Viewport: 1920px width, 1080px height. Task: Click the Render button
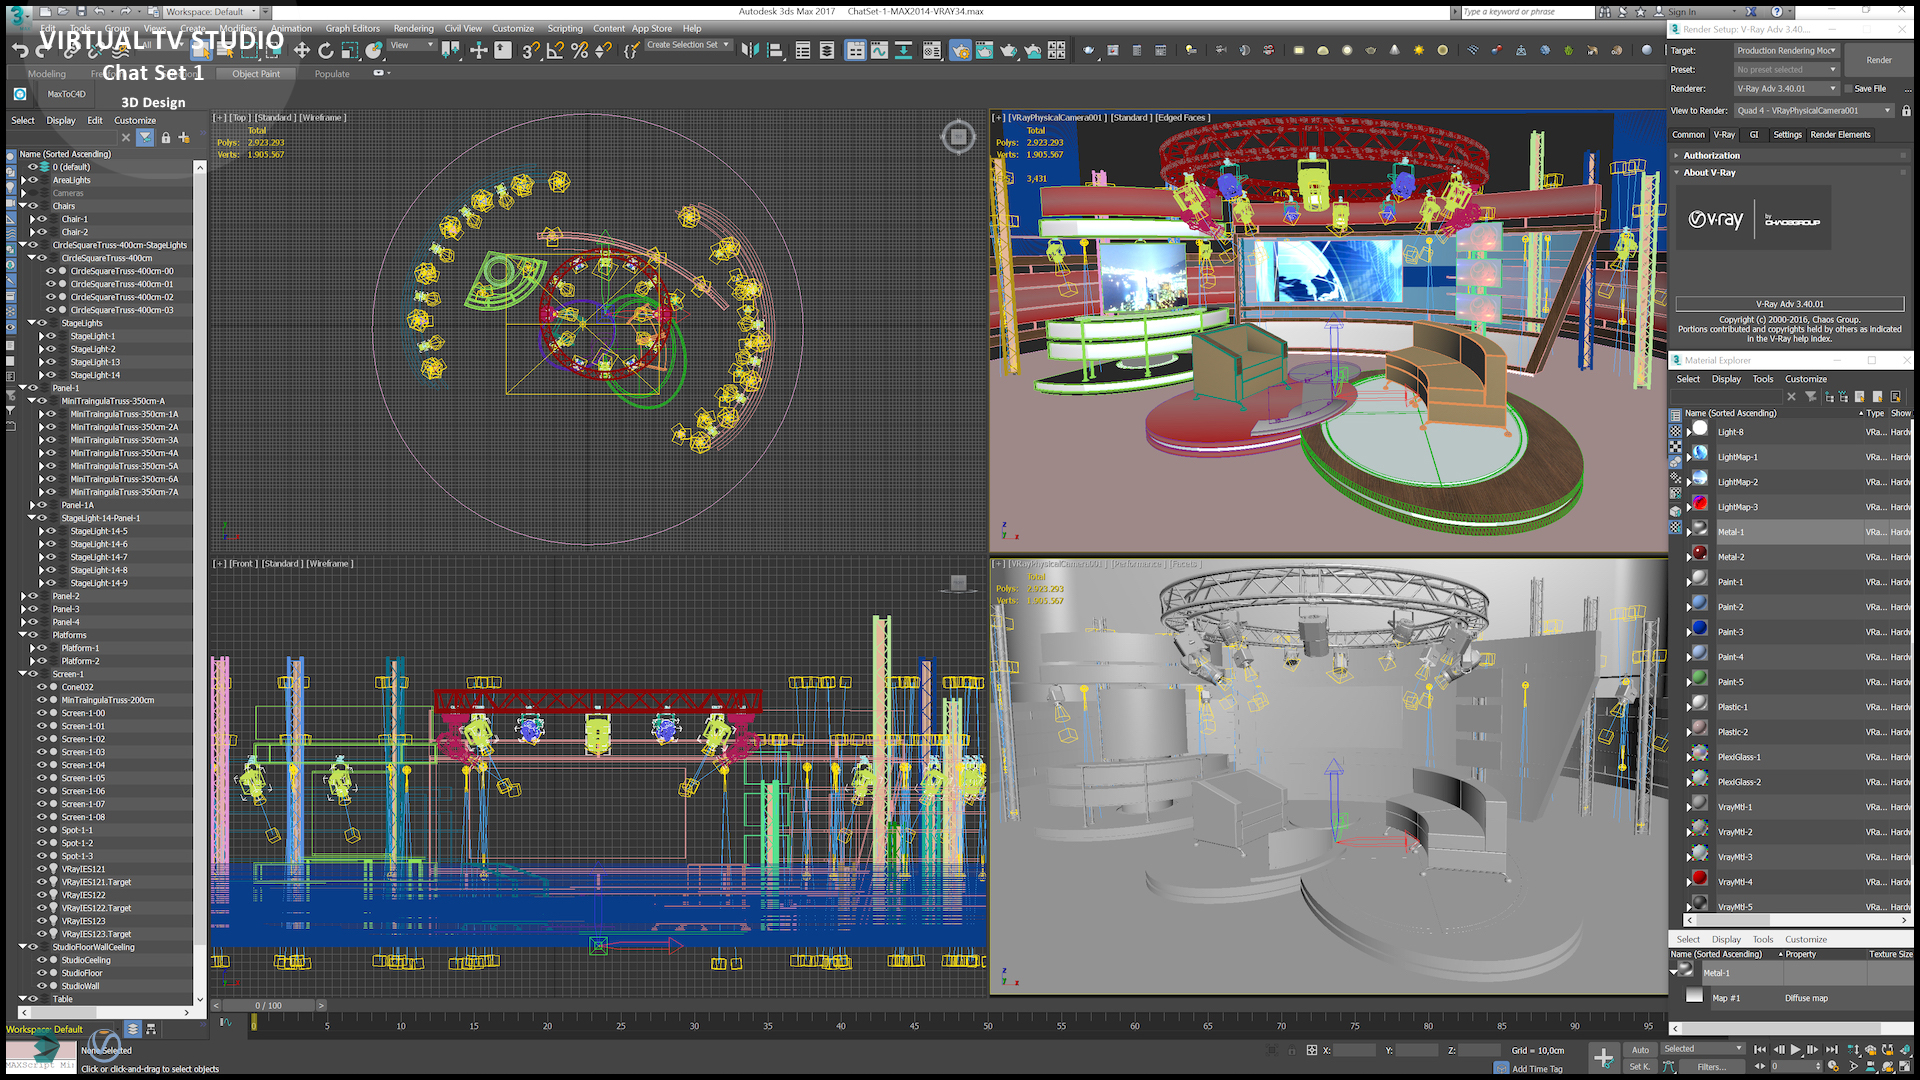(1878, 60)
